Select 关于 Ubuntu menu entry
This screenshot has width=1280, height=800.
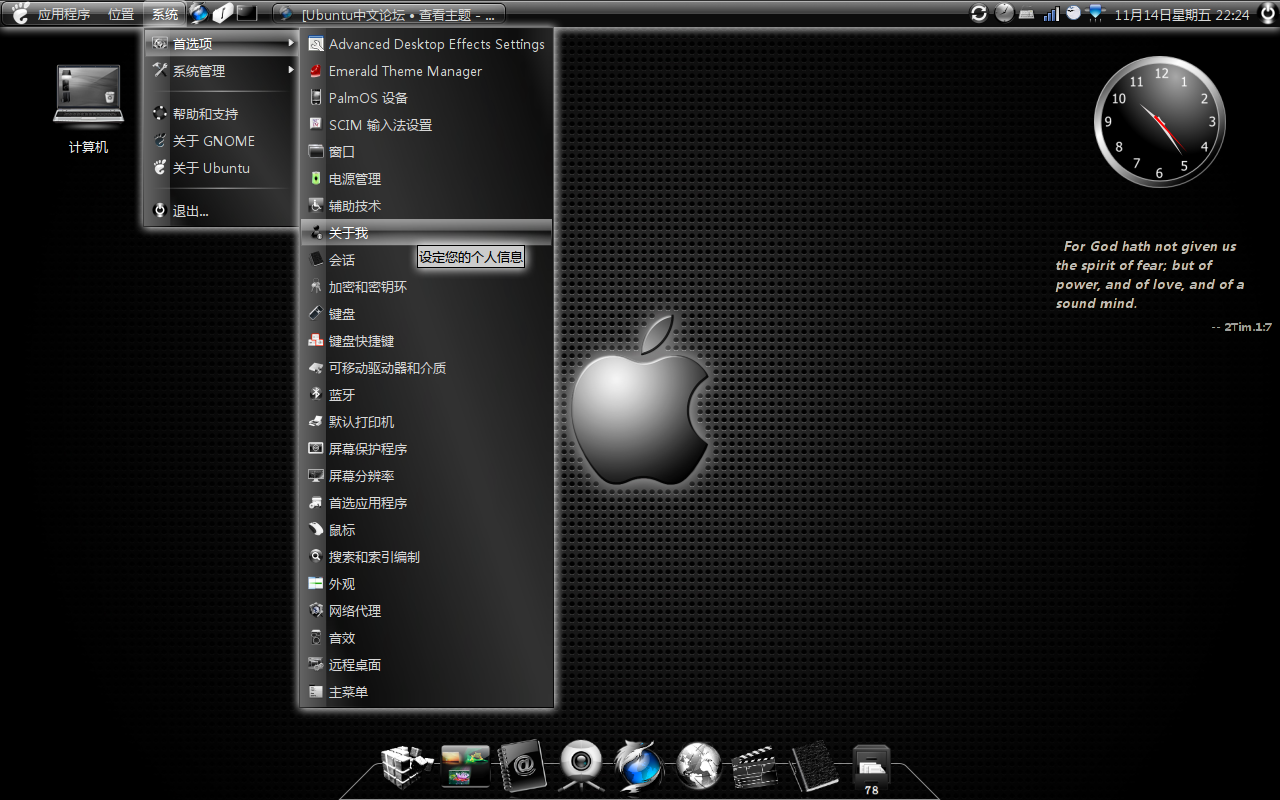point(222,168)
